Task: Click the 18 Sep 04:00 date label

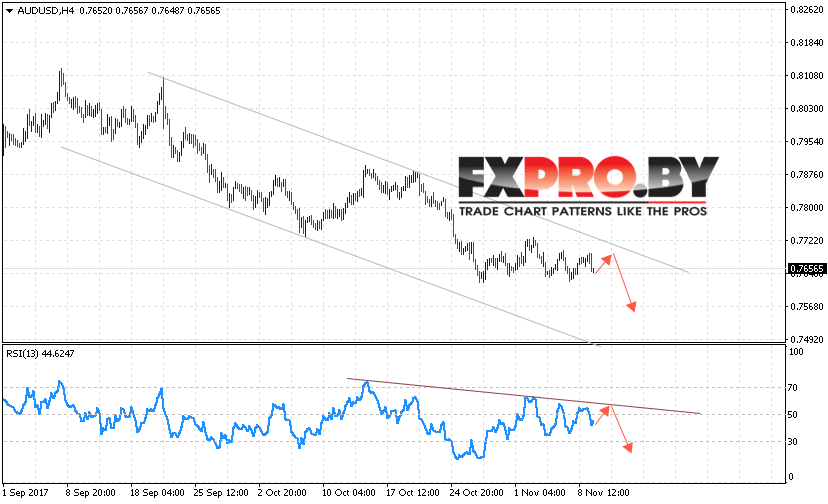Action: pos(157,493)
